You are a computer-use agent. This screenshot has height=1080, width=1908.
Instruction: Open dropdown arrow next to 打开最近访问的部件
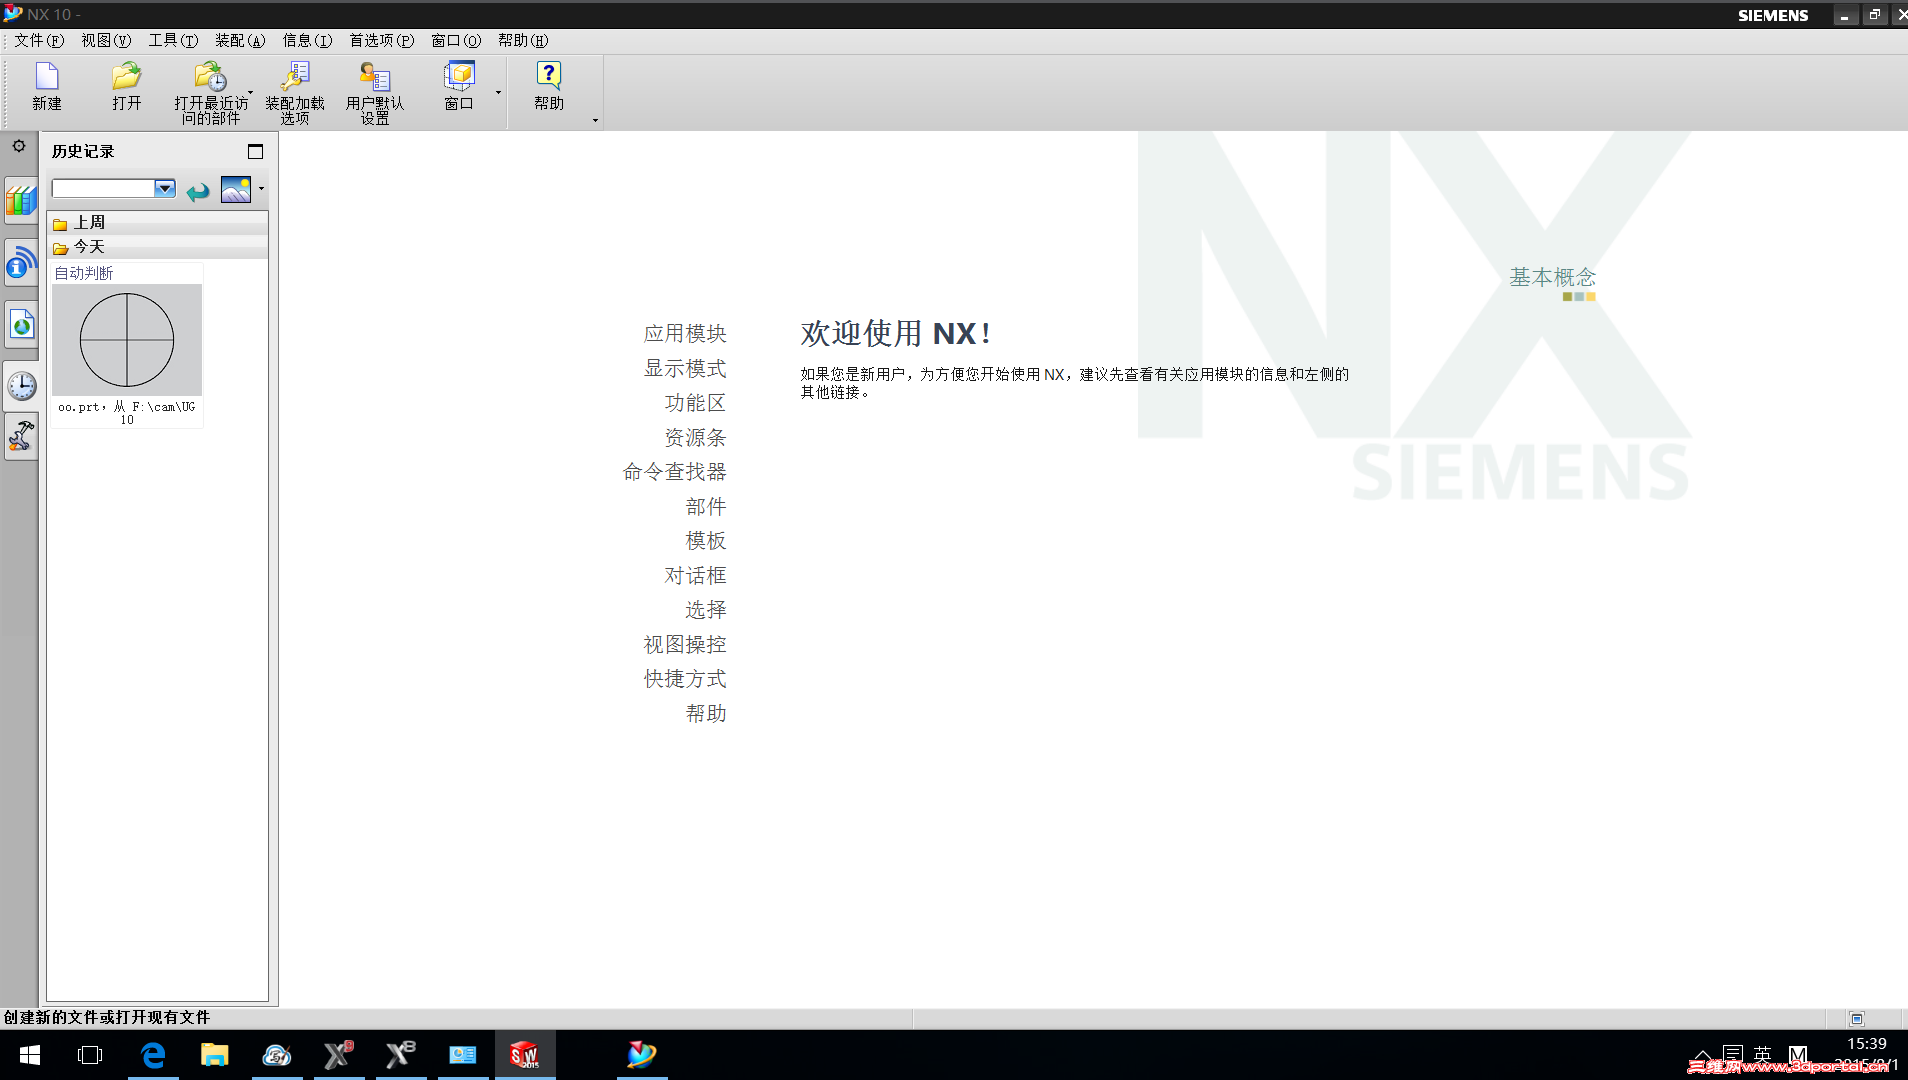pos(250,92)
